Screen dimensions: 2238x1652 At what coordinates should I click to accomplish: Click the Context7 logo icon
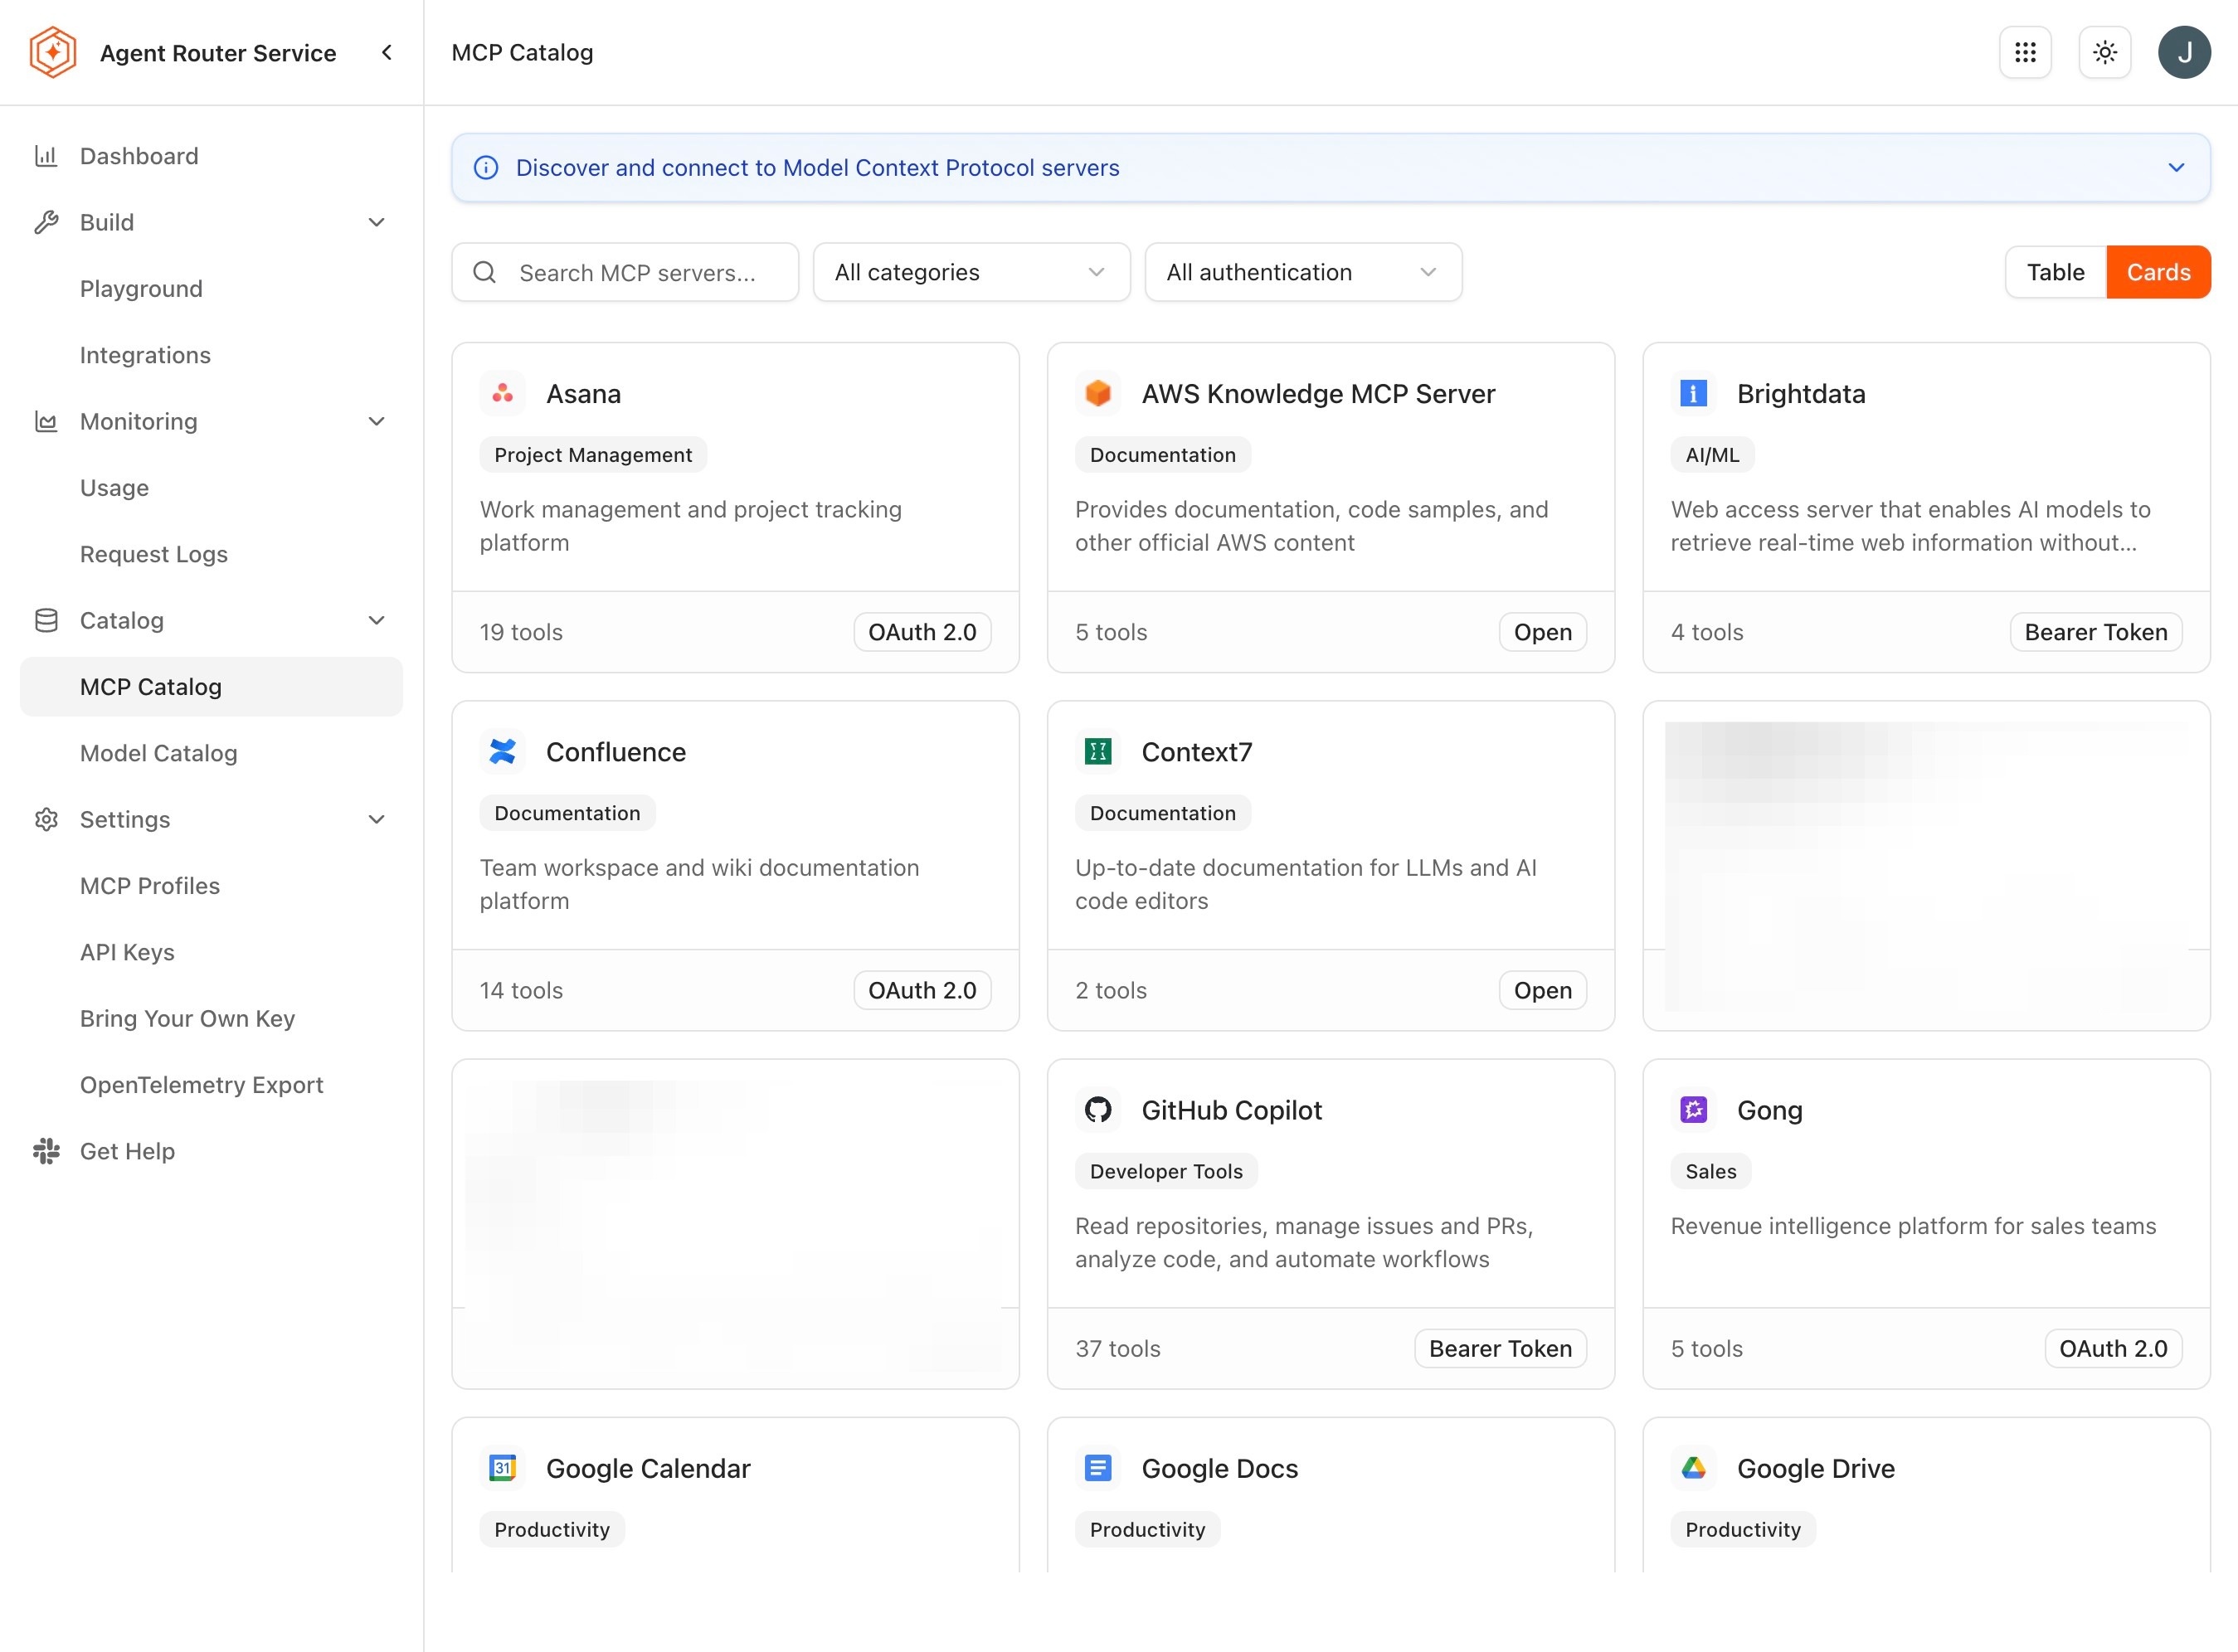click(x=1098, y=751)
